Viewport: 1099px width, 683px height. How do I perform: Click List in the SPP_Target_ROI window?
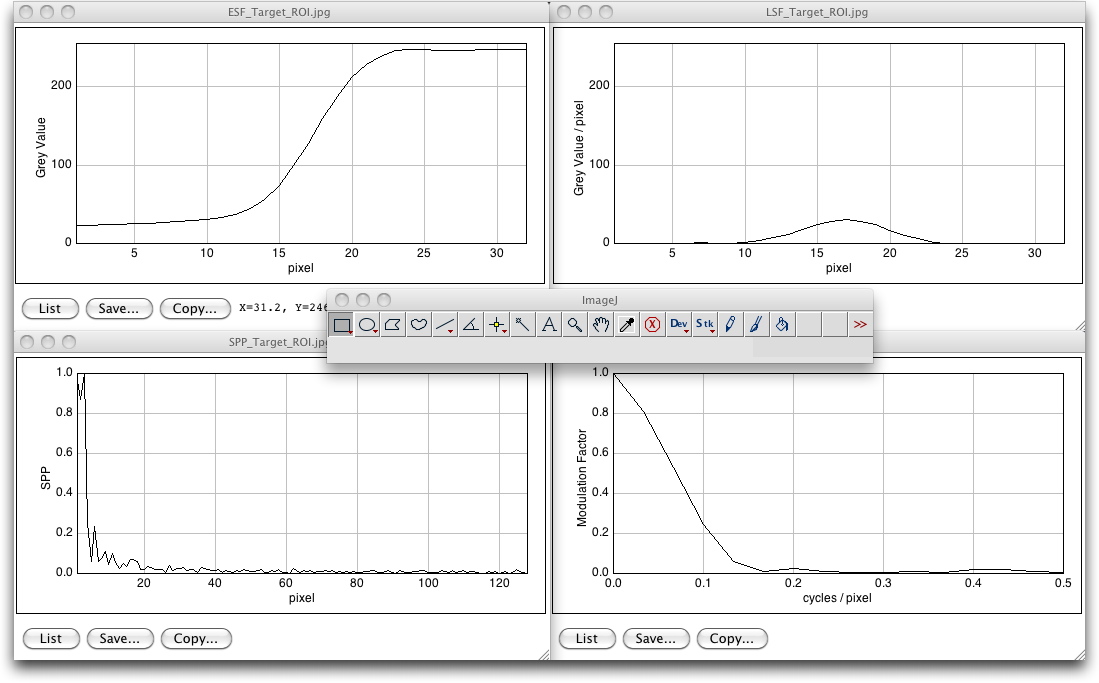(x=50, y=638)
